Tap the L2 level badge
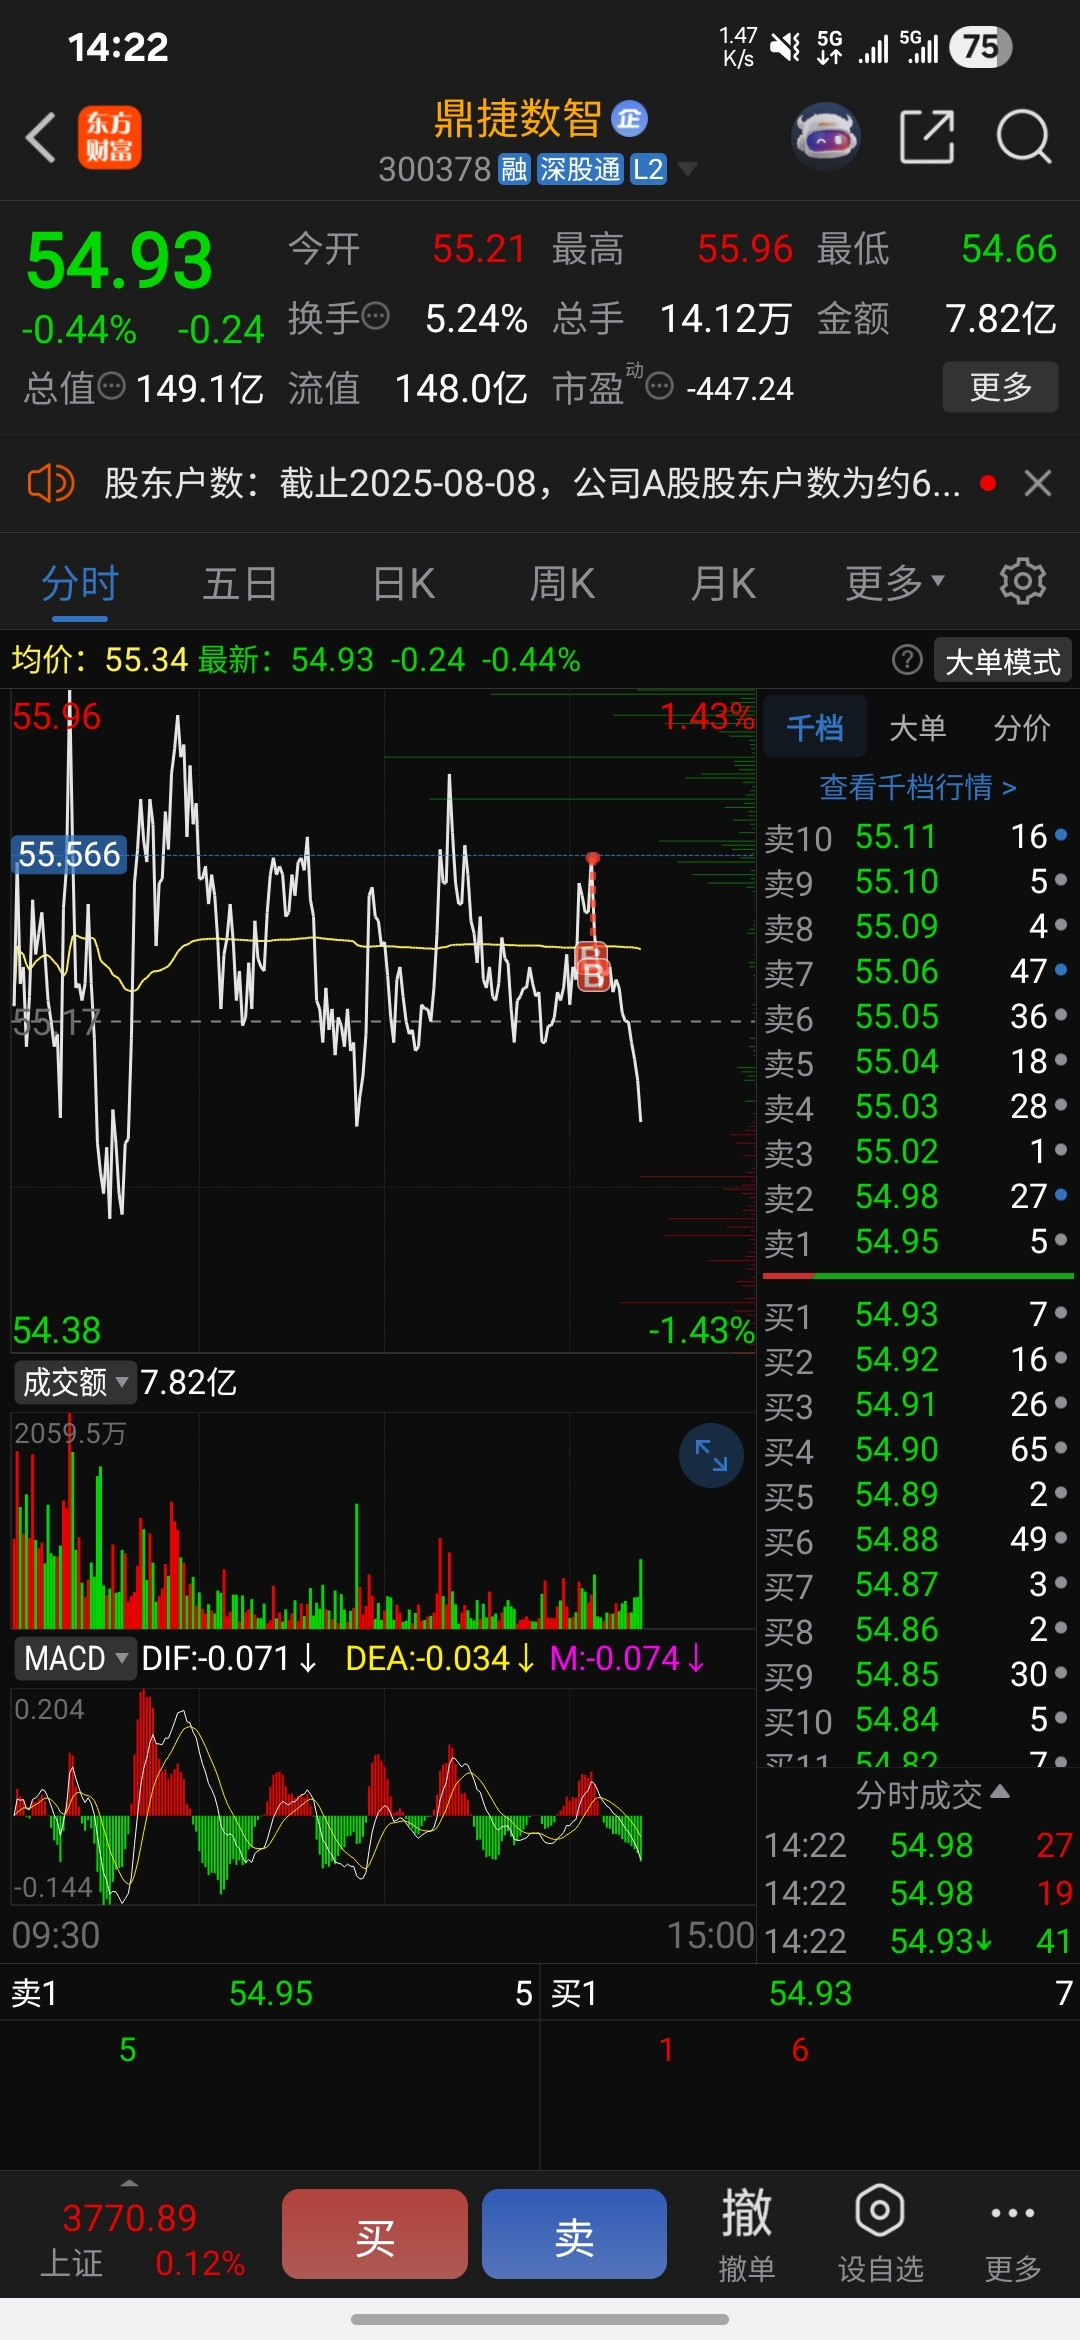This screenshot has width=1080, height=2340. click(648, 169)
